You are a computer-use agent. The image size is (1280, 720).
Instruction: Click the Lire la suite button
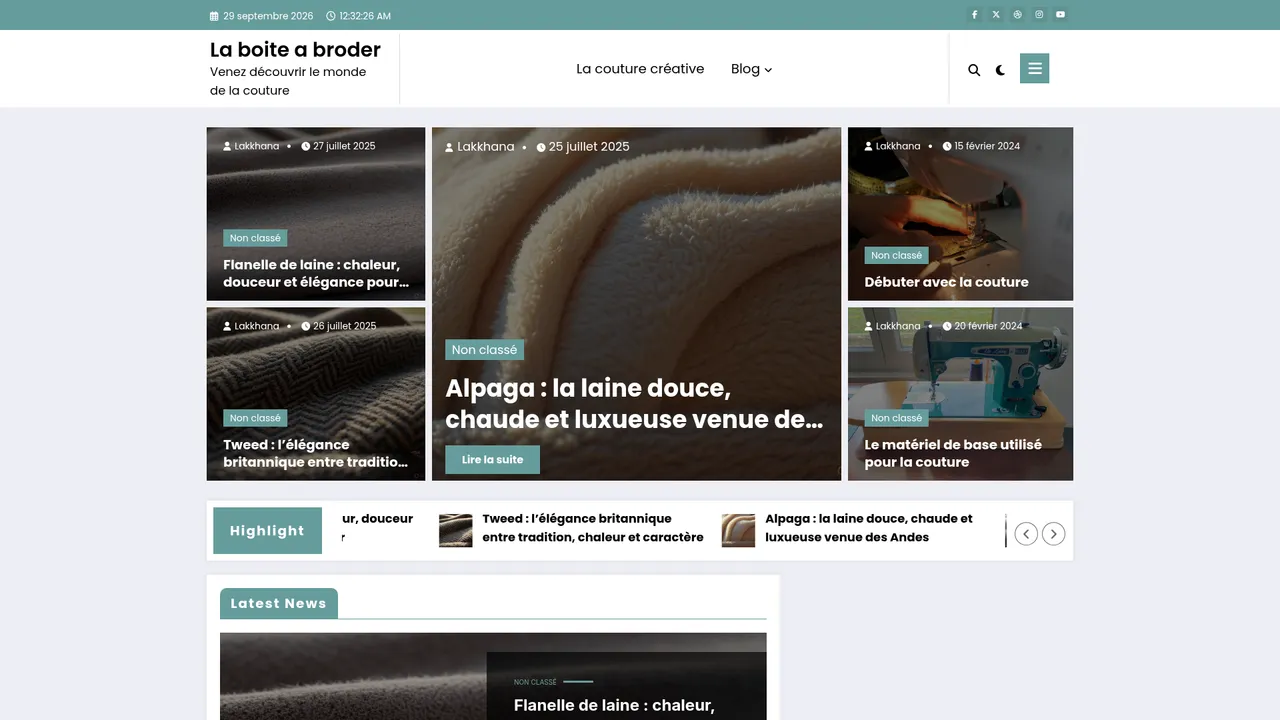(492, 460)
